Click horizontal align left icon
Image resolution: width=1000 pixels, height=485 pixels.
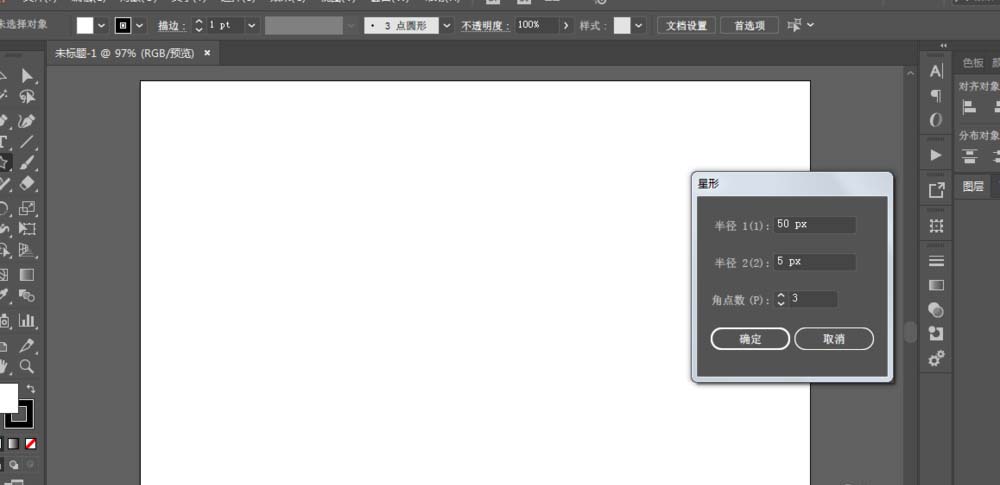coord(969,107)
